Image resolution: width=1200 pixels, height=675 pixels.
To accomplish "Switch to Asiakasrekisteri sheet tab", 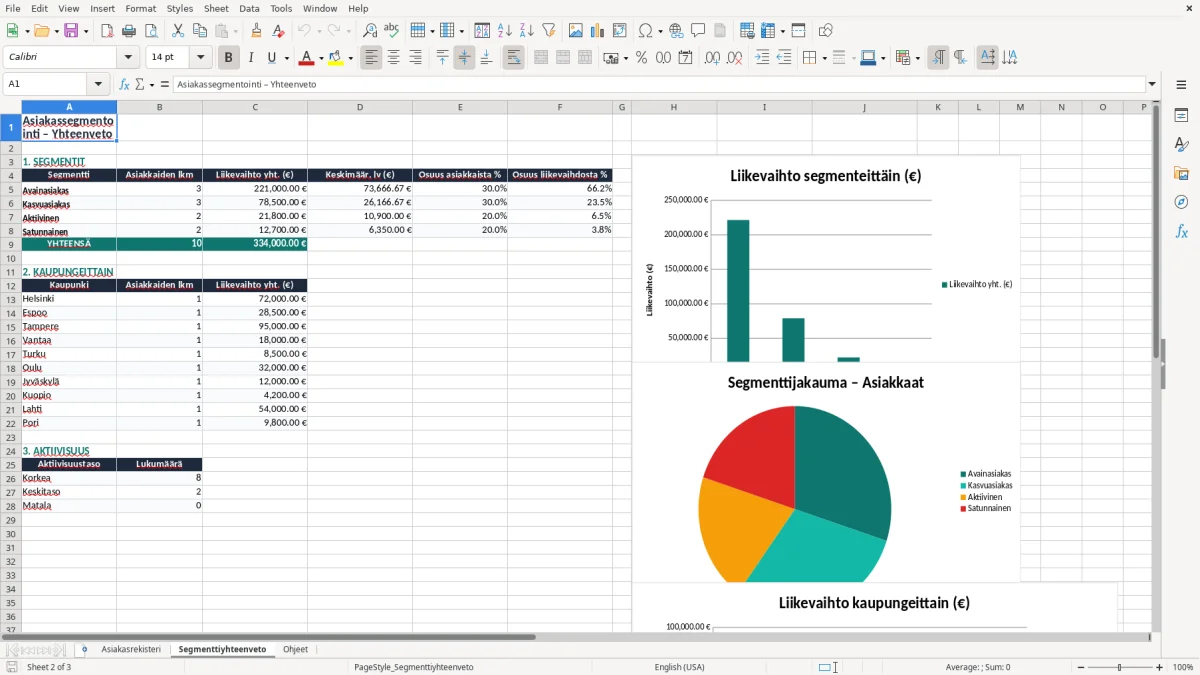I will click(131, 649).
